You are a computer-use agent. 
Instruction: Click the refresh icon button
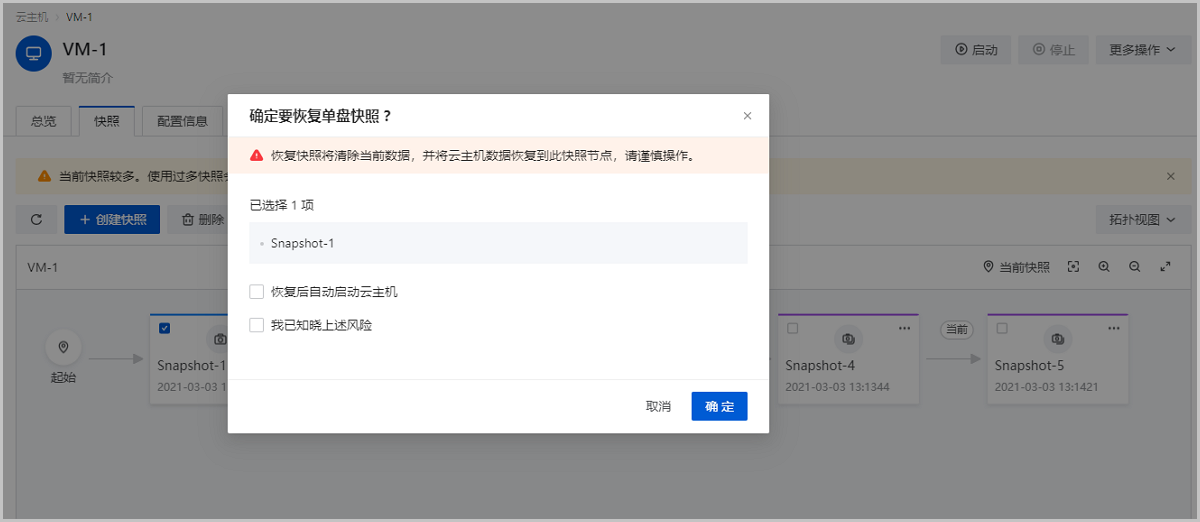[x=36, y=220]
